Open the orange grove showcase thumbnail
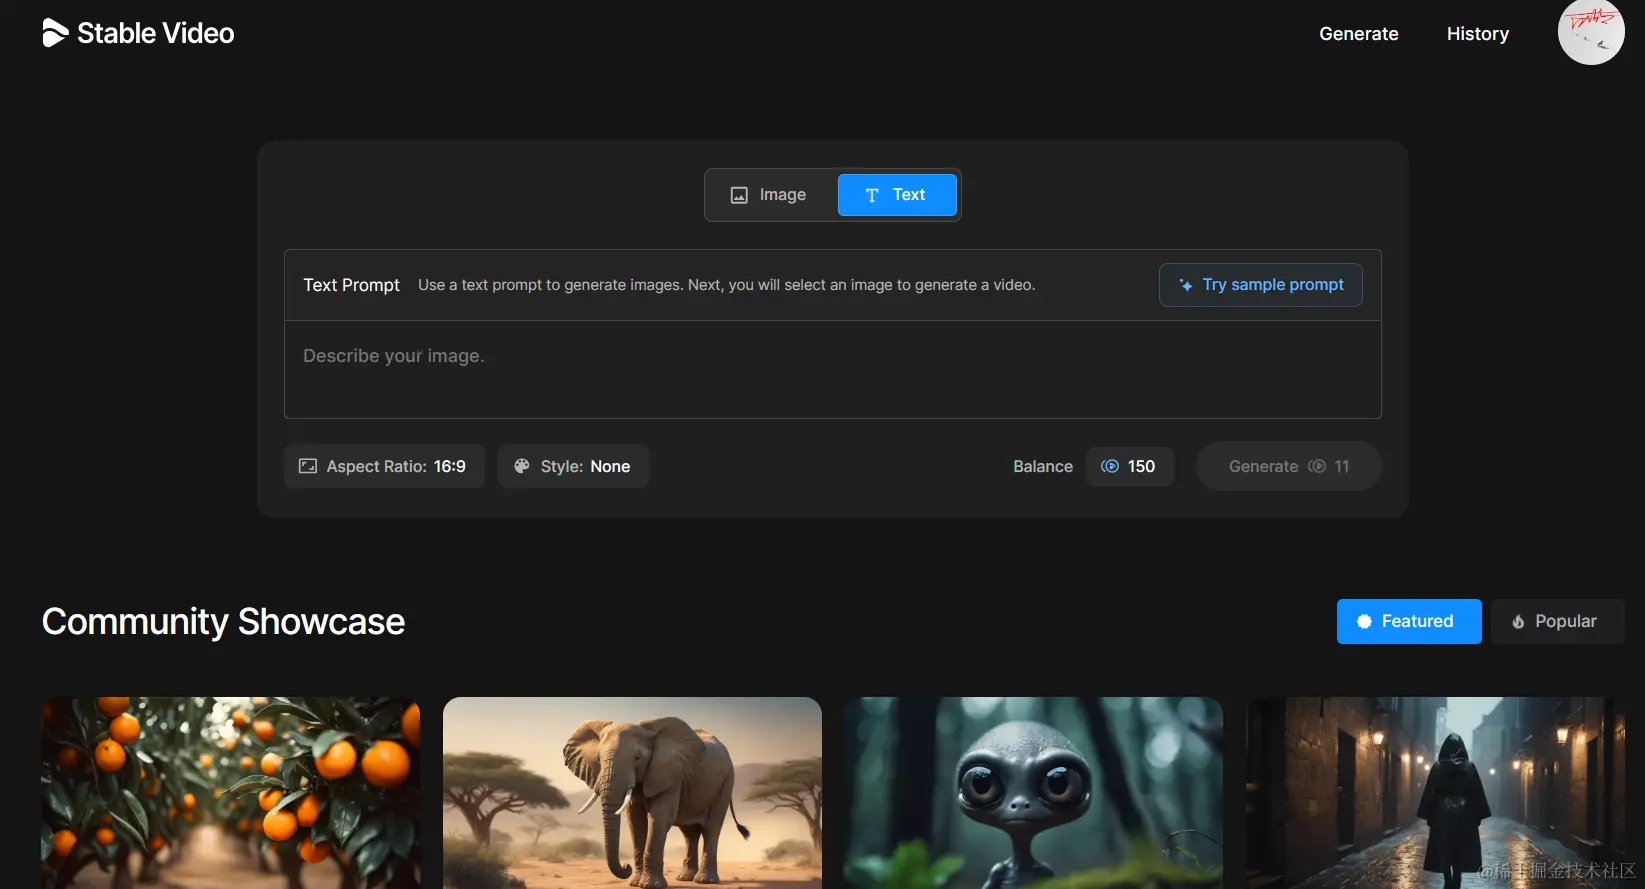This screenshot has height=889, width=1645. click(231, 792)
